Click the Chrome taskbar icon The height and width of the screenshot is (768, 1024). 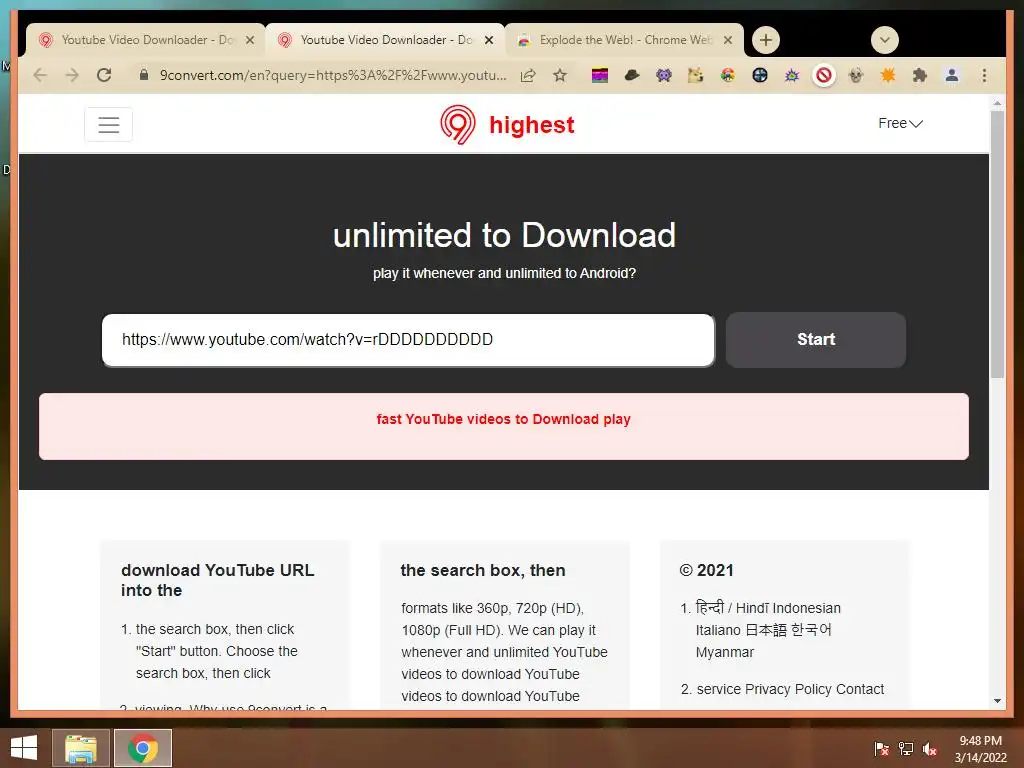coord(143,748)
